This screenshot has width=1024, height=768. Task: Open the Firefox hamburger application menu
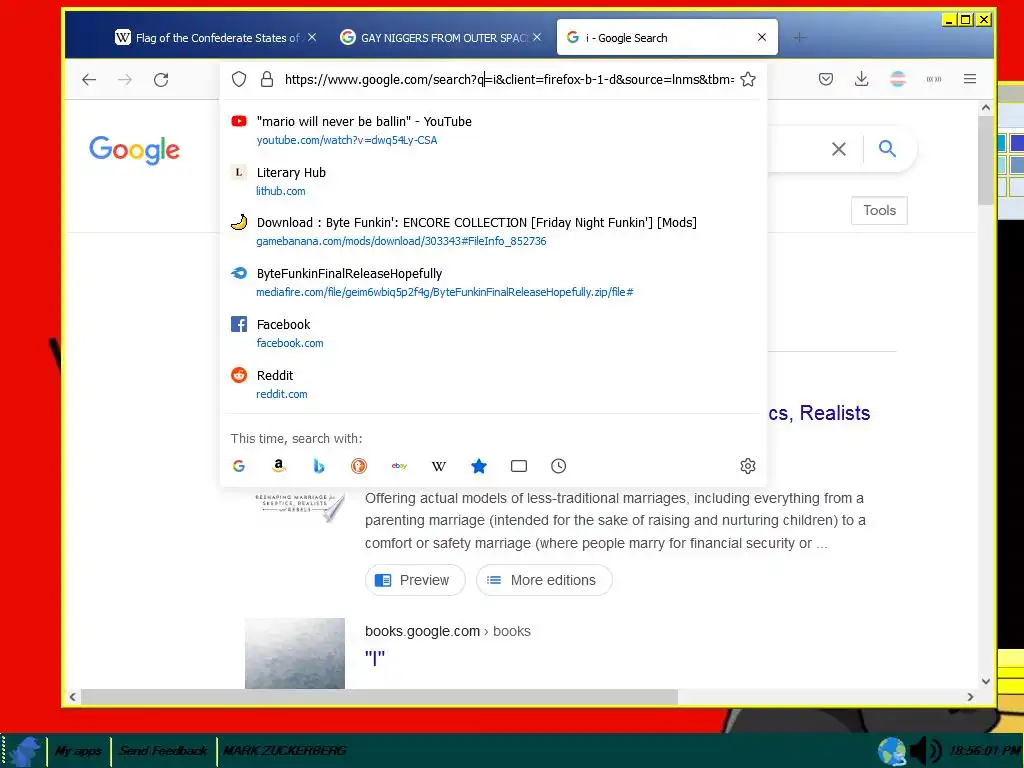(970, 79)
